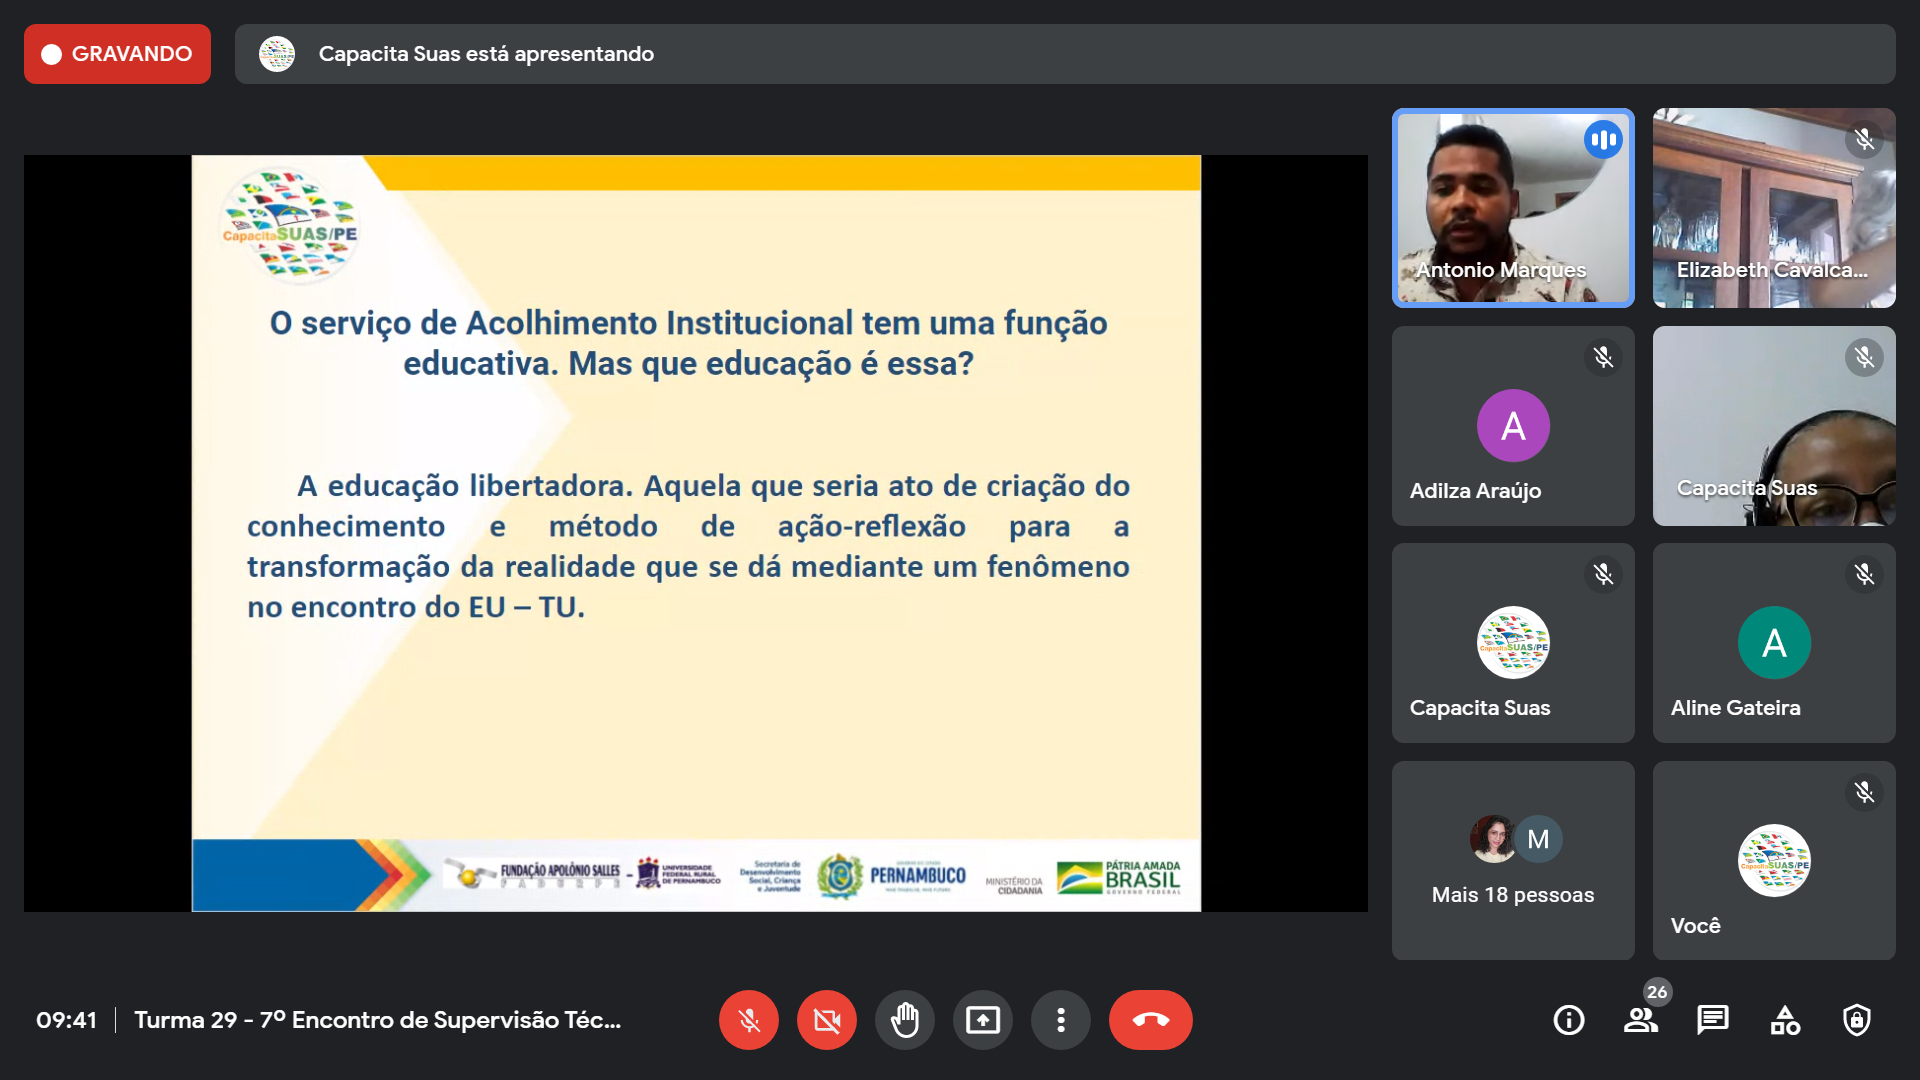Open the activities shapes icon

(x=1785, y=1020)
